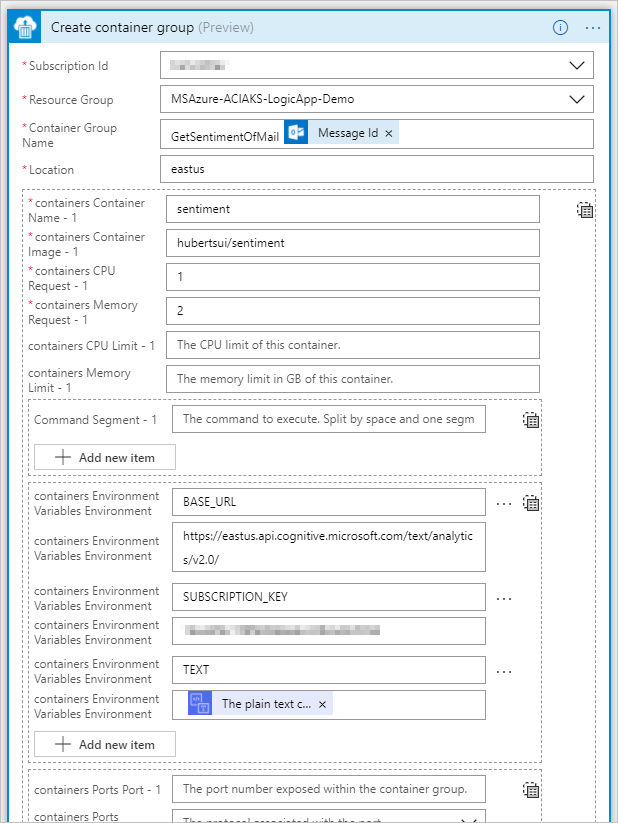This screenshot has height=823, width=618.
Task: Open the ellipsis menu in card header
Action: [593, 27]
